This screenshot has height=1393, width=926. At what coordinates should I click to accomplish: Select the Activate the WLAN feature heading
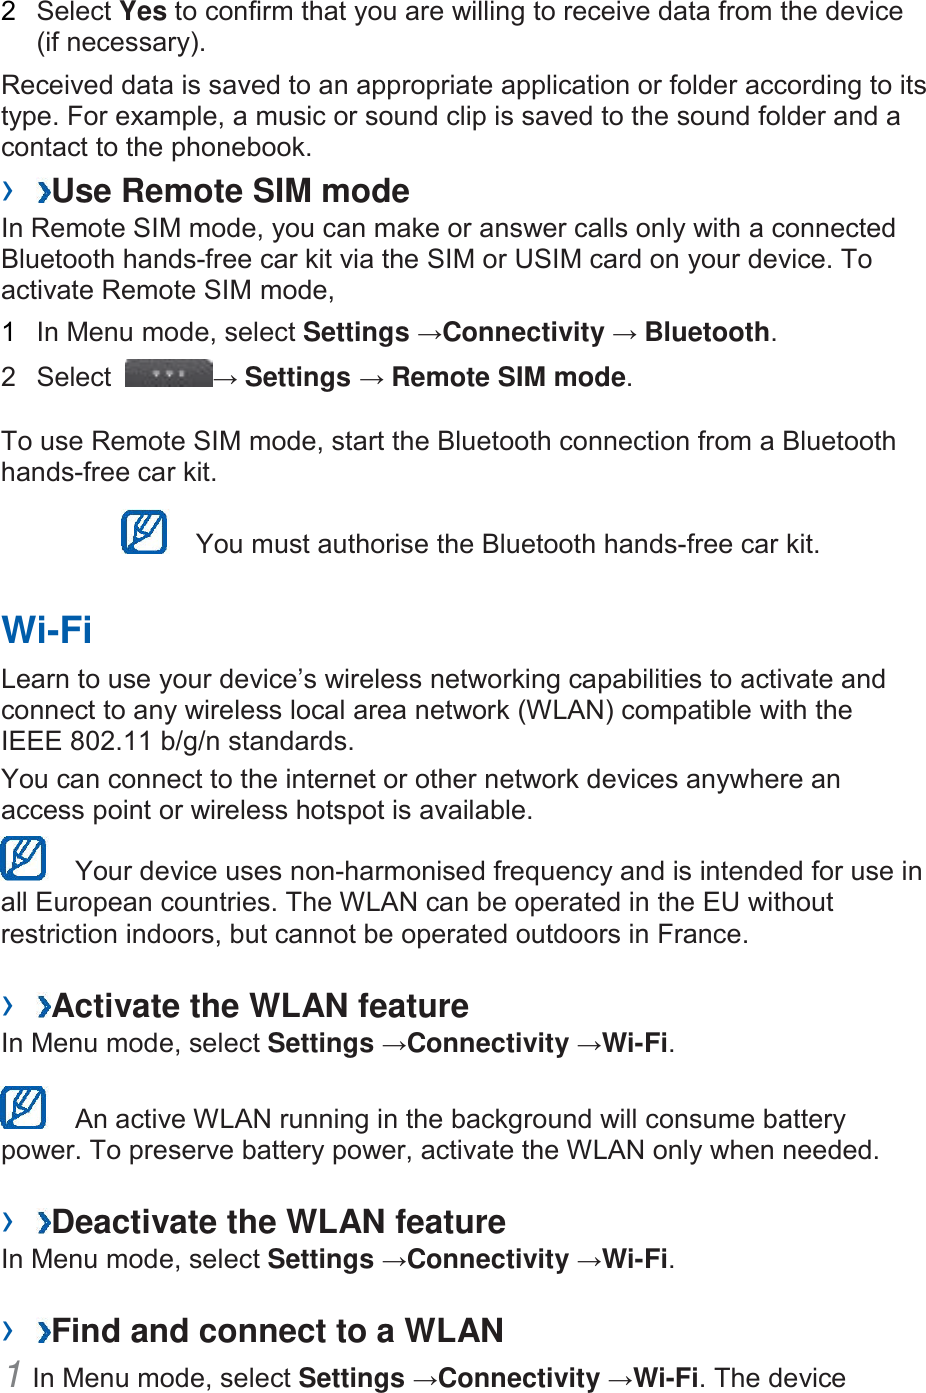260,1005
